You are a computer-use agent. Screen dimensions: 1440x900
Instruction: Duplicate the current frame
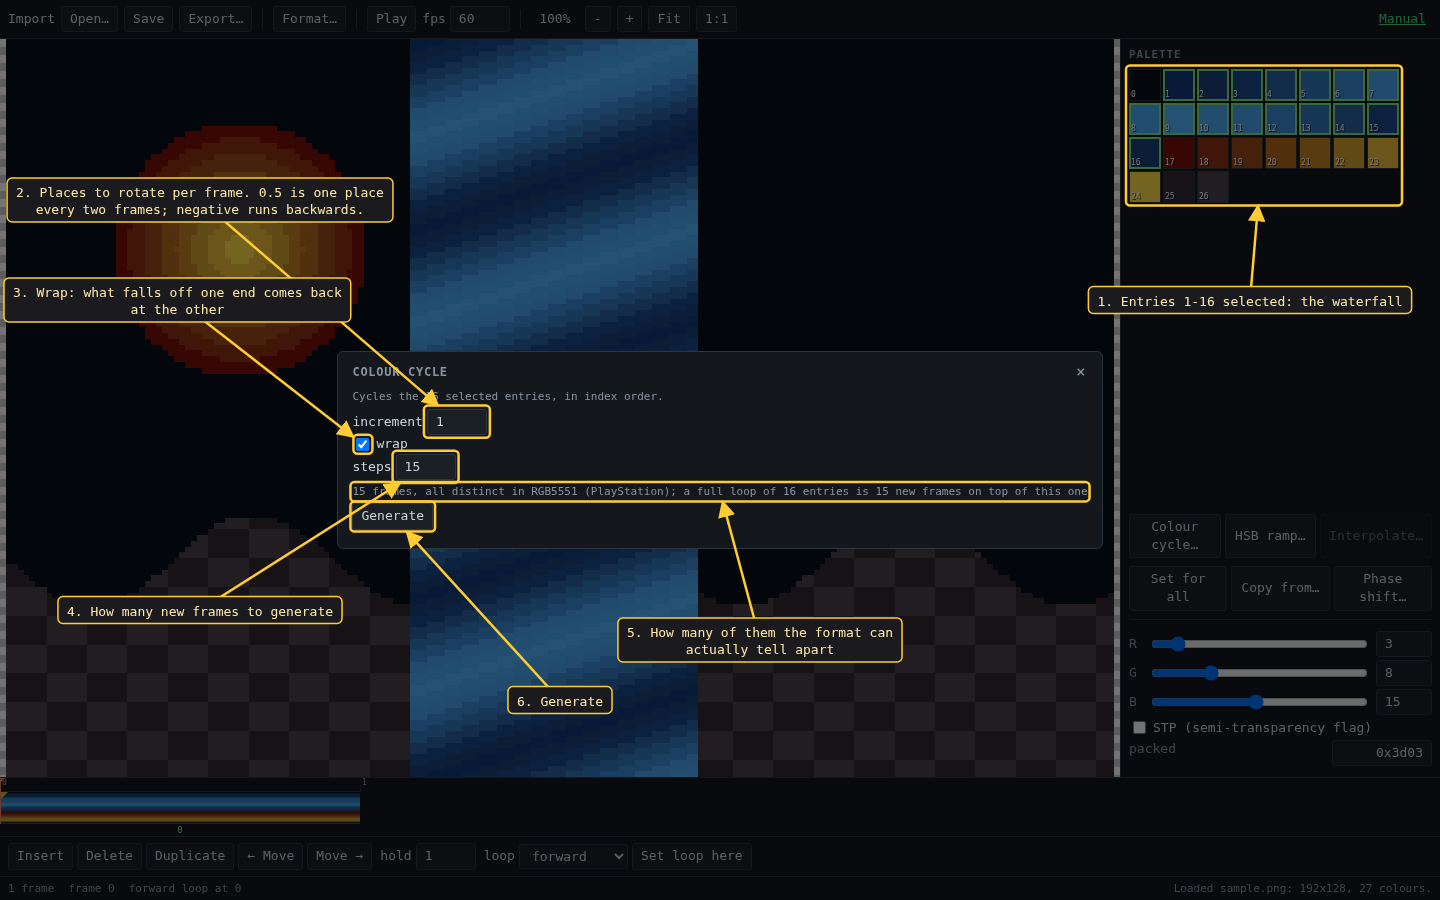pos(190,856)
